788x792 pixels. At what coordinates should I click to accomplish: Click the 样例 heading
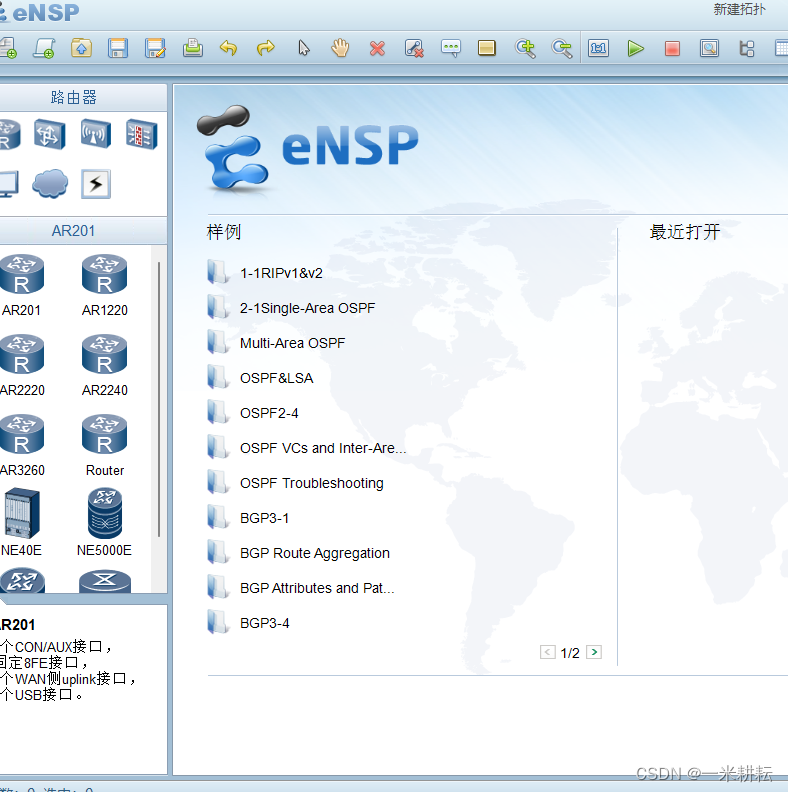tap(224, 232)
